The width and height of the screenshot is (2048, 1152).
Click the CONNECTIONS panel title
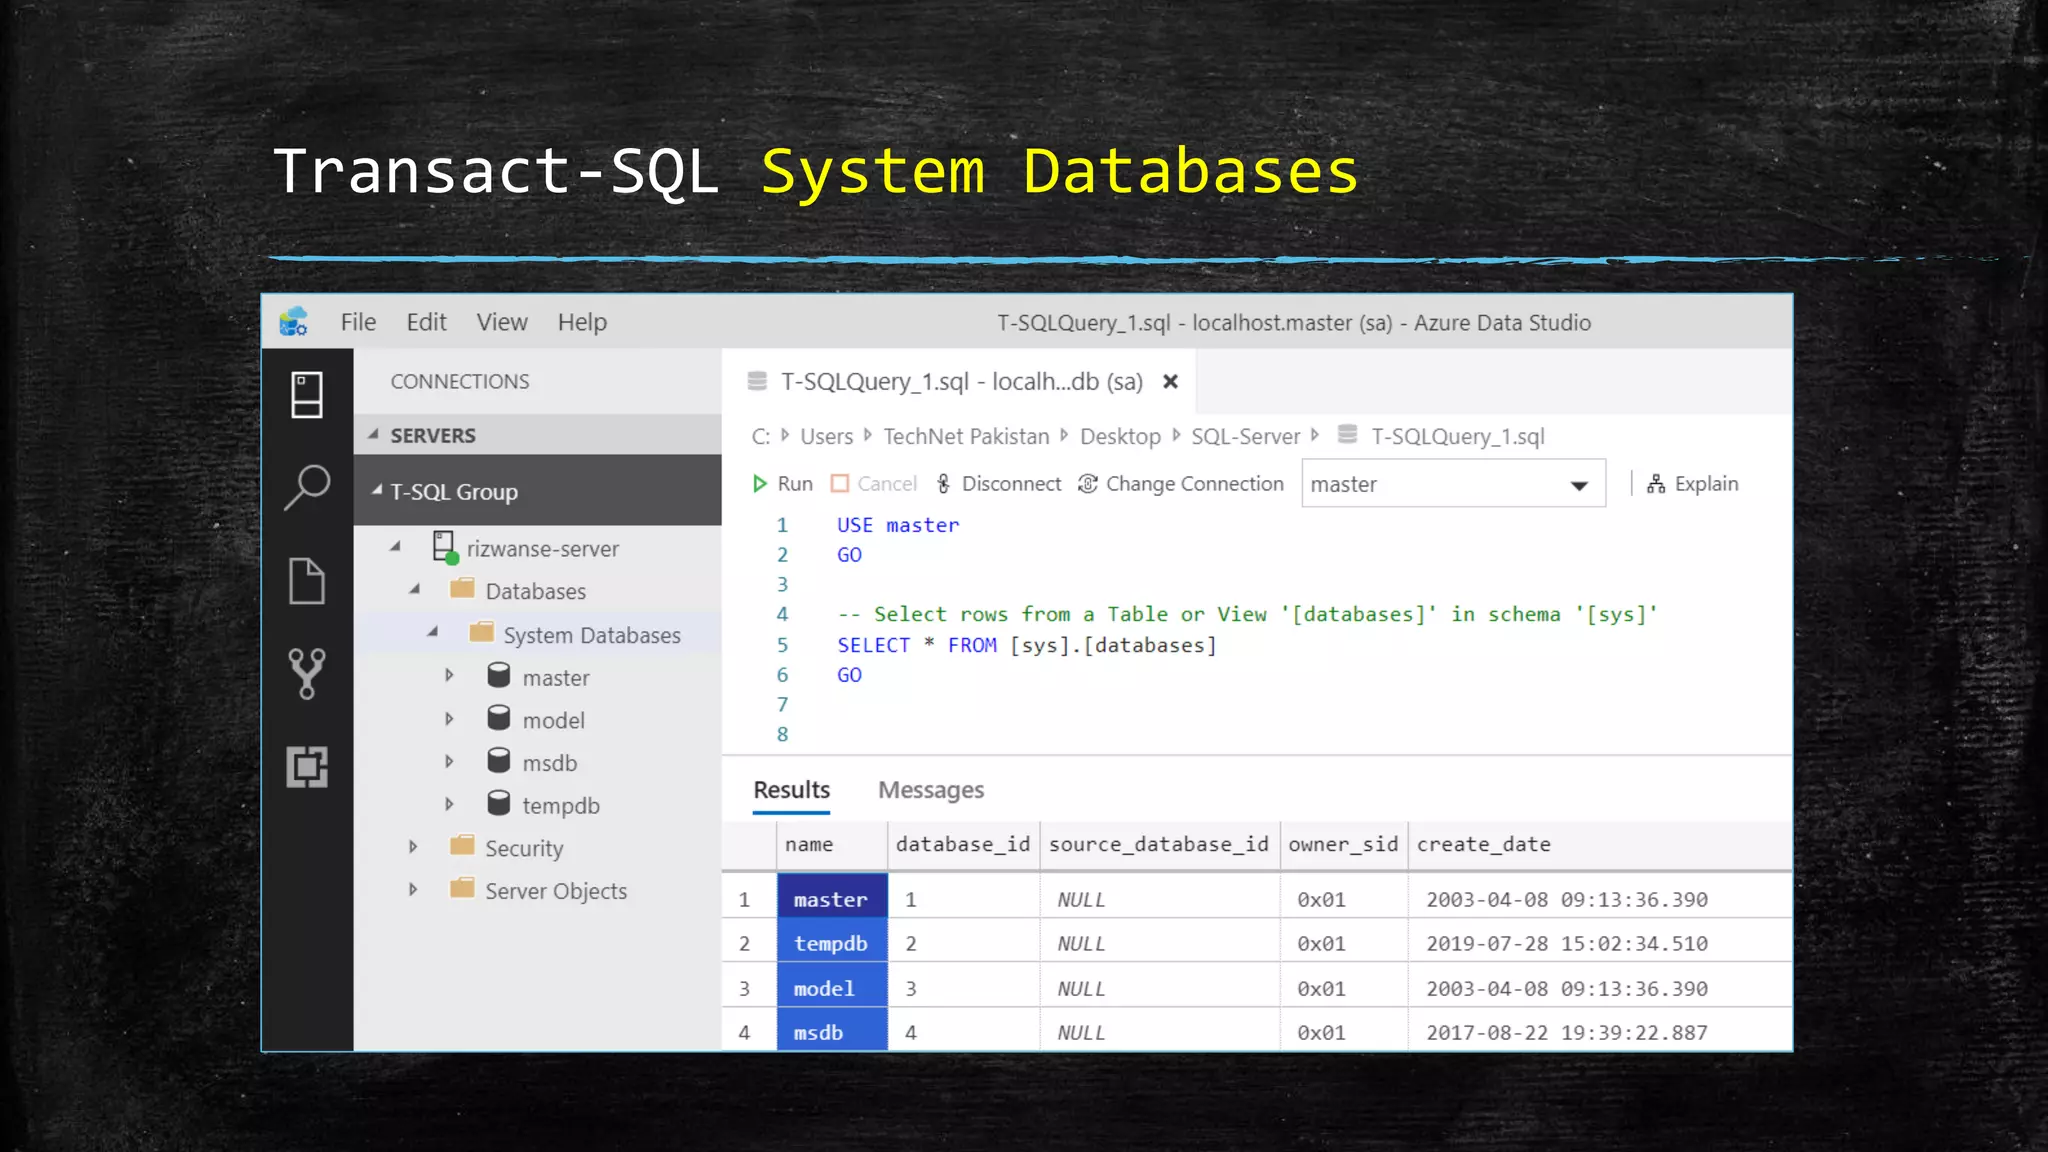click(460, 381)
